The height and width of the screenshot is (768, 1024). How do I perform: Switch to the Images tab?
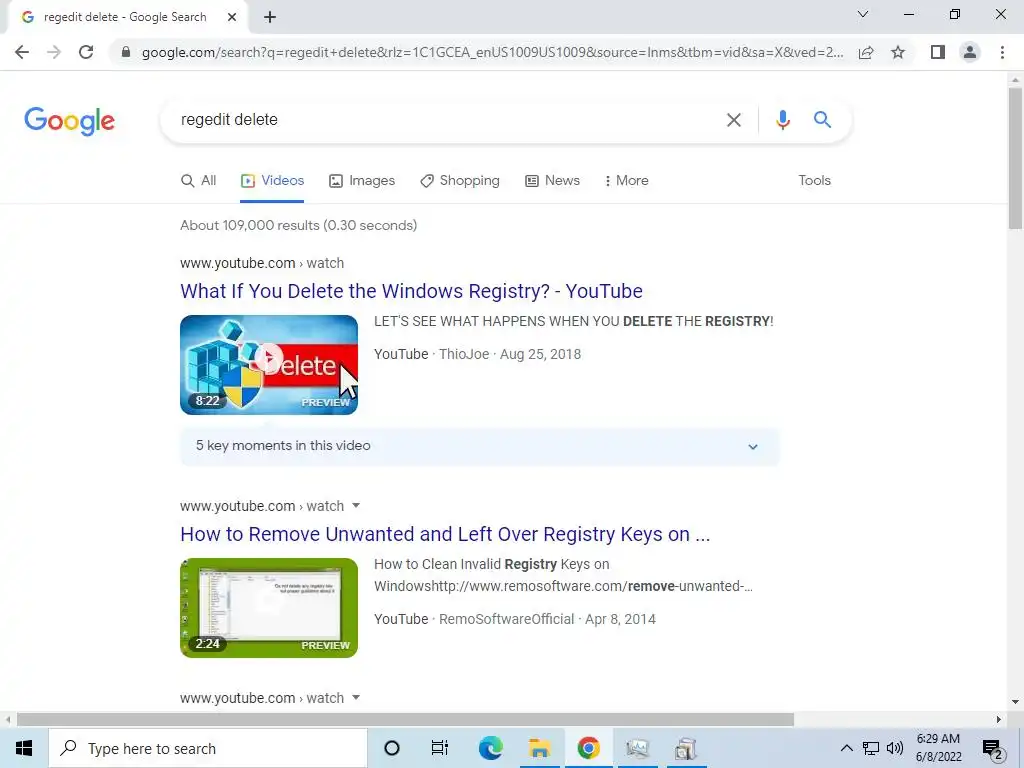[x=362, y=181]
